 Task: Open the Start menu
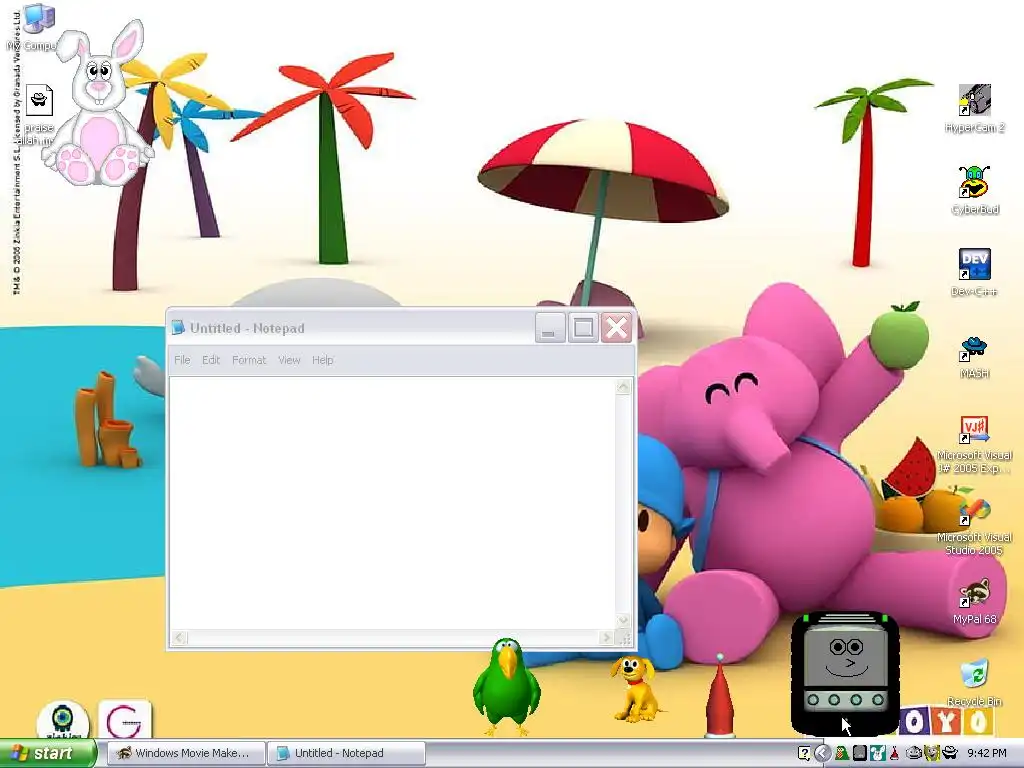pos(47,753)
